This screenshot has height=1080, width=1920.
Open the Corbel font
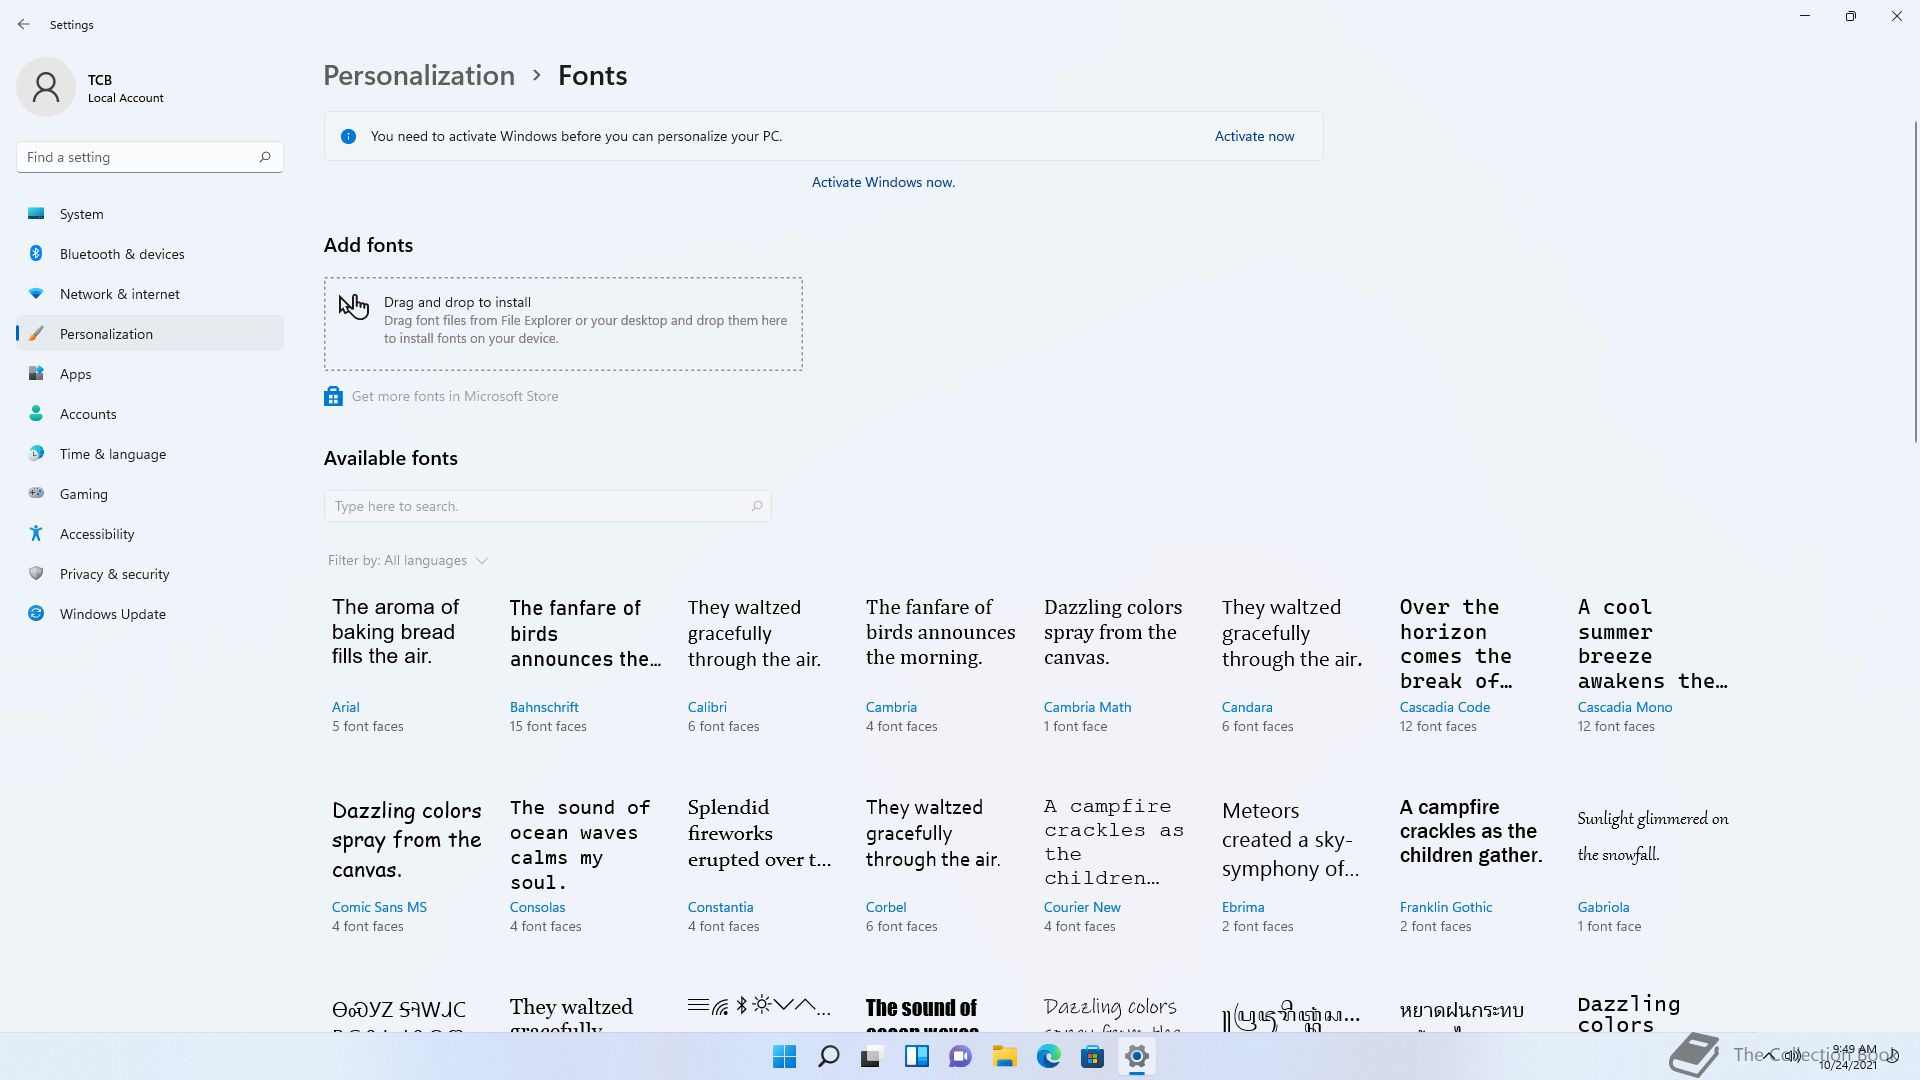pyautogui.click(x=940, y=865)
